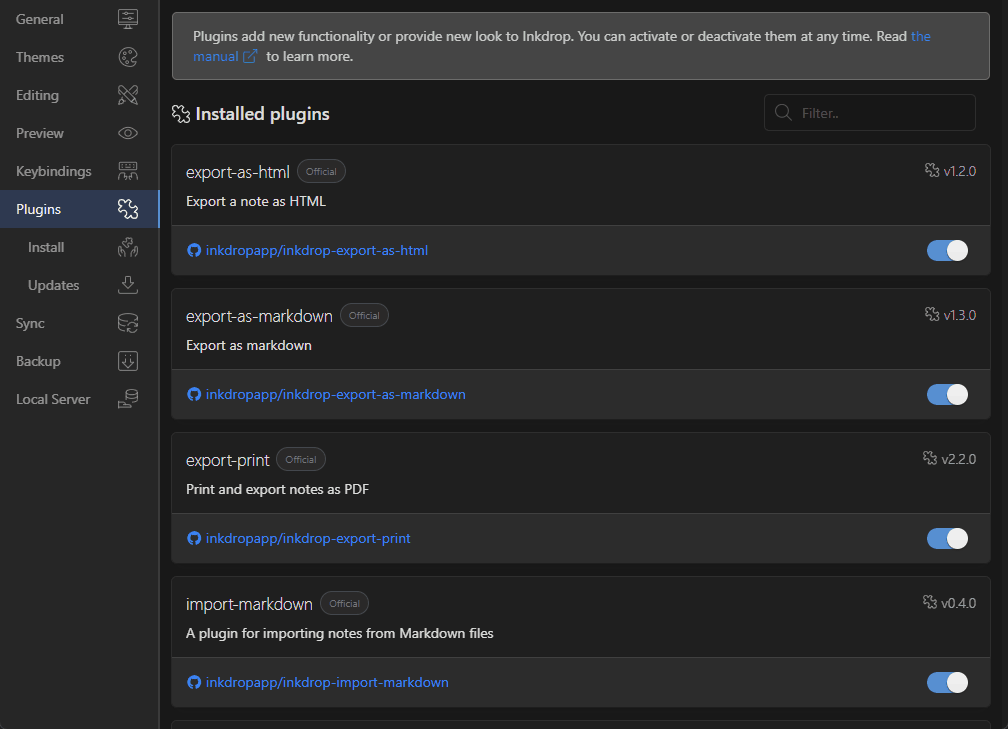
Task: Click puzzle icon beside Installed plugins heading
Action: point(181,114)
